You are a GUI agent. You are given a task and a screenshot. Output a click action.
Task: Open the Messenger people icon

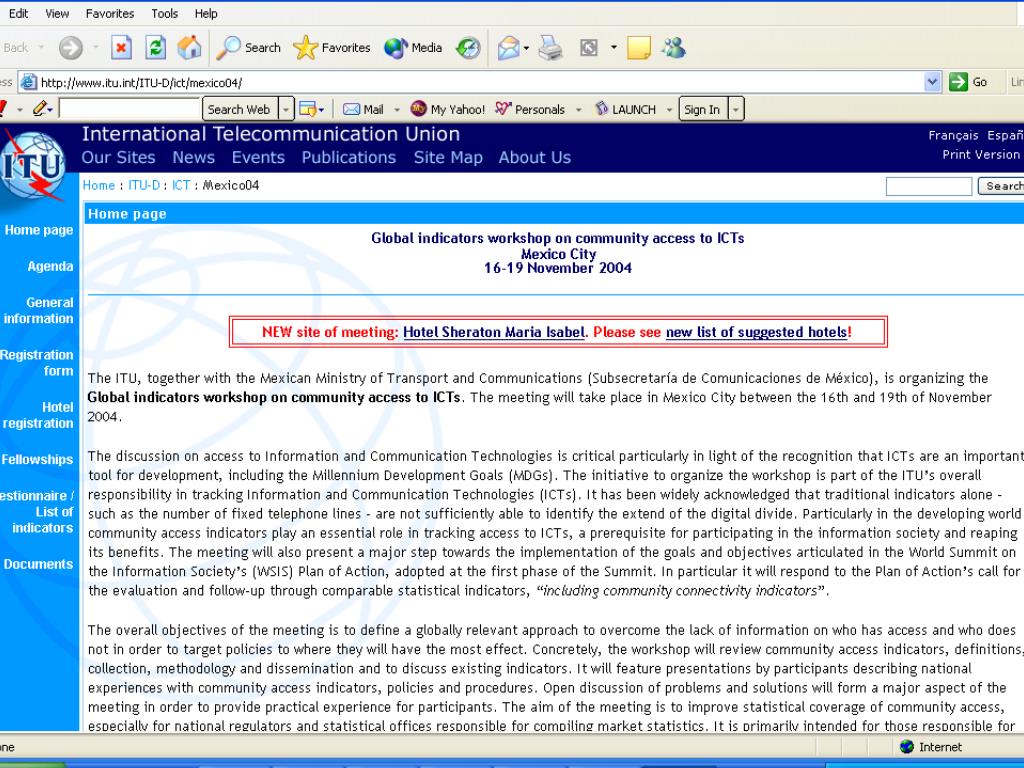tap(673, 48)
